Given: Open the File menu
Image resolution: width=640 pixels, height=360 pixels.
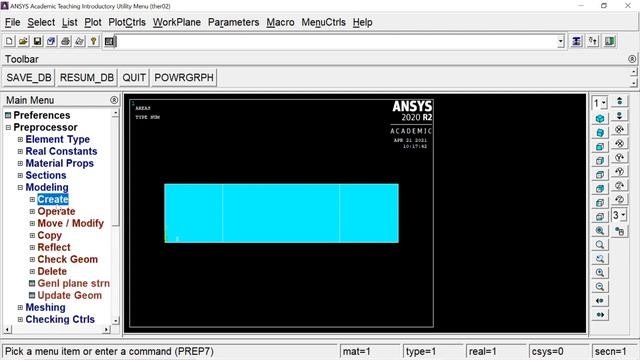Looking at the screenshot, I should pyautogui.click(x=13, y=22).
